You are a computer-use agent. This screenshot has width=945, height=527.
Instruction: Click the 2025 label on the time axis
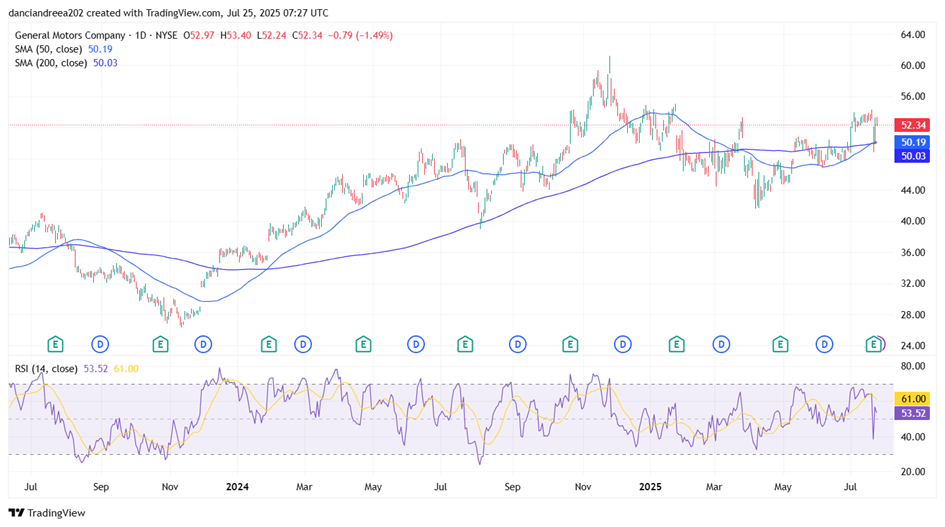[649, 487]
